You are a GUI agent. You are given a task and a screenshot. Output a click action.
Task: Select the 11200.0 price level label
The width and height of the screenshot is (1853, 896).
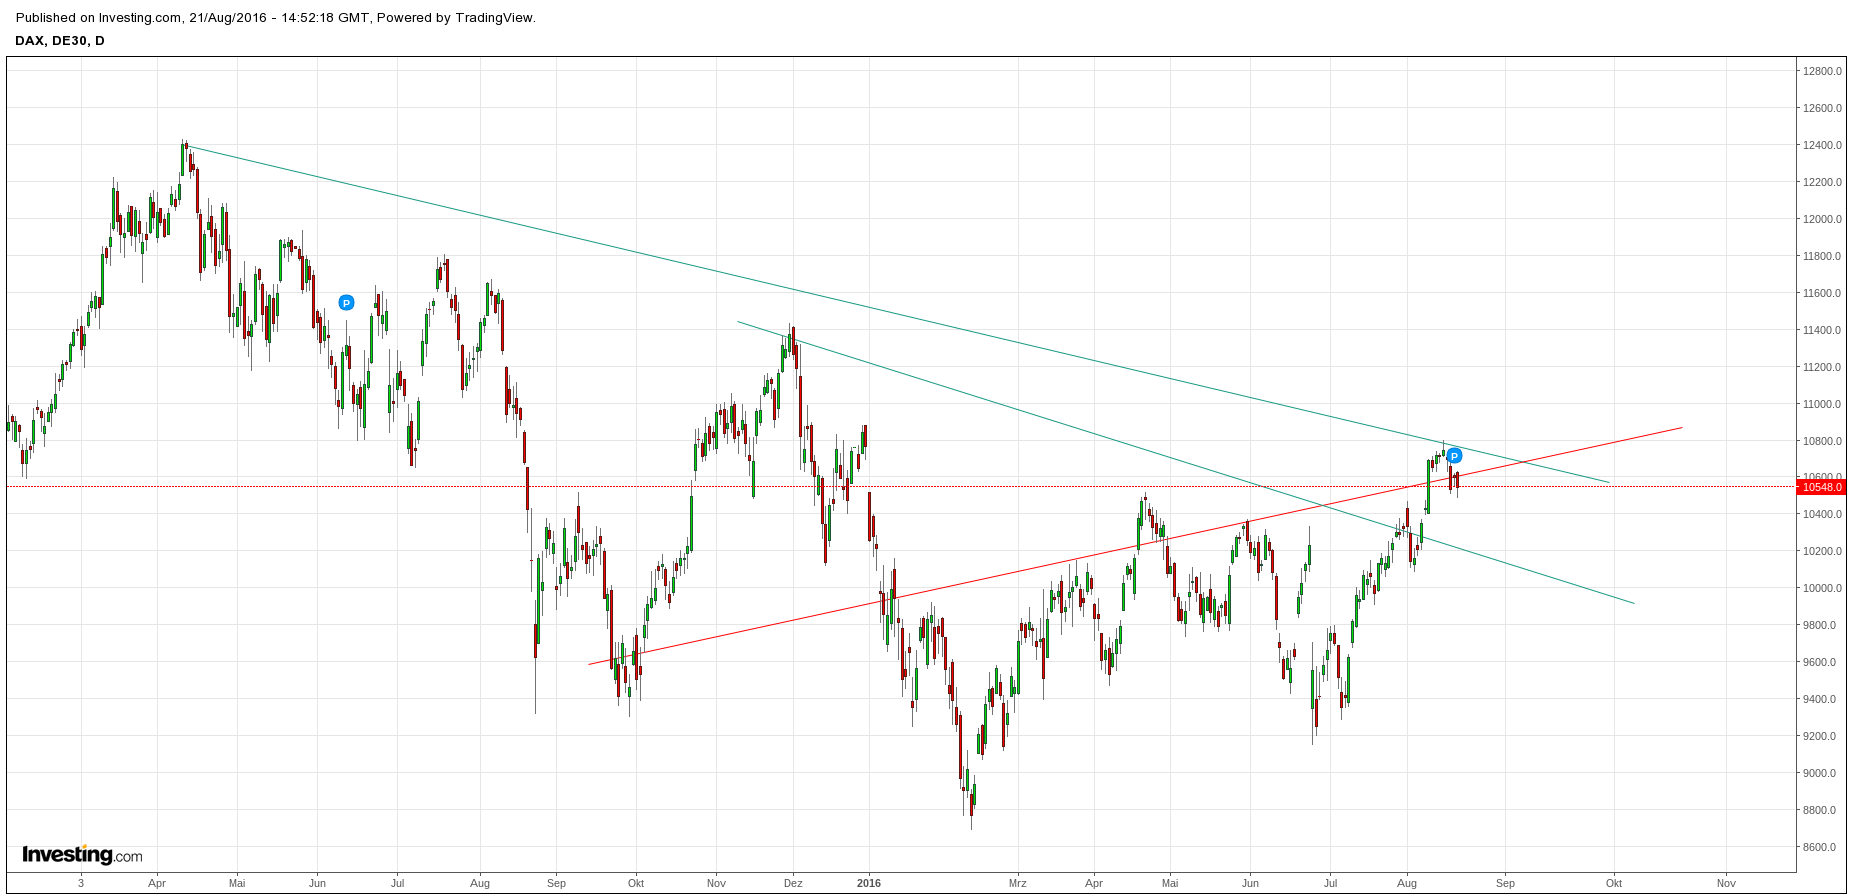click(x=1822, y=367)
